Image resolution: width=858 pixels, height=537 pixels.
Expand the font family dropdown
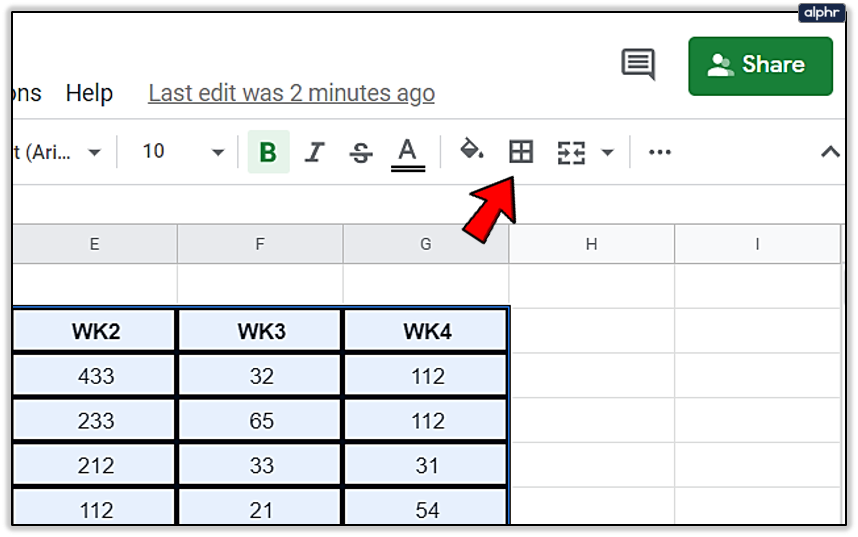pos(94,153)
